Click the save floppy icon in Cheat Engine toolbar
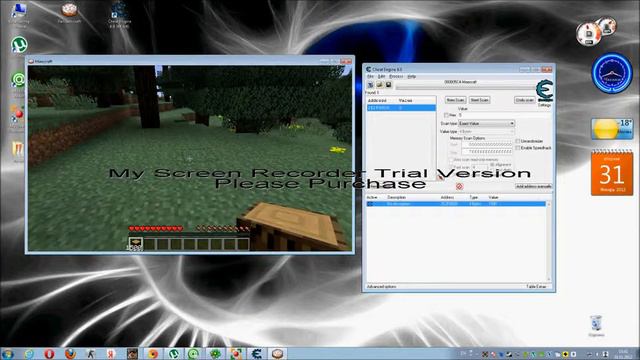 tap(389, 85)
